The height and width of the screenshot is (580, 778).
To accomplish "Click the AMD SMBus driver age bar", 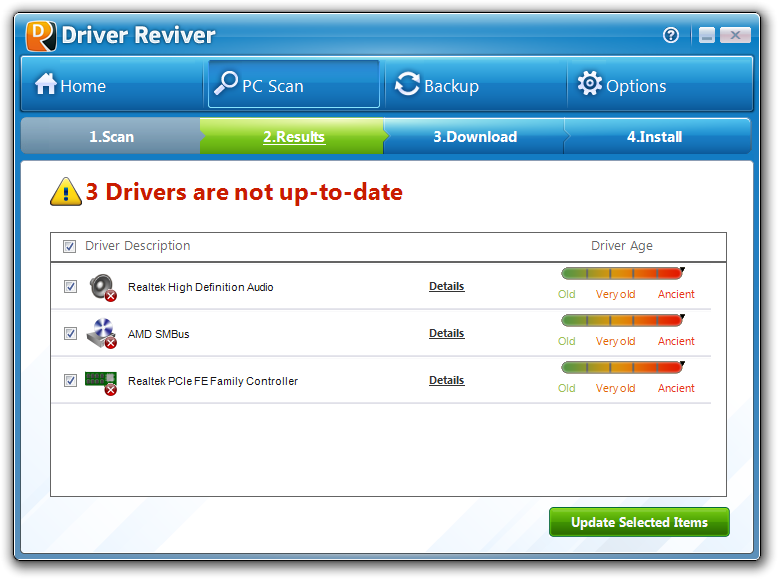I will click(623, 321).
